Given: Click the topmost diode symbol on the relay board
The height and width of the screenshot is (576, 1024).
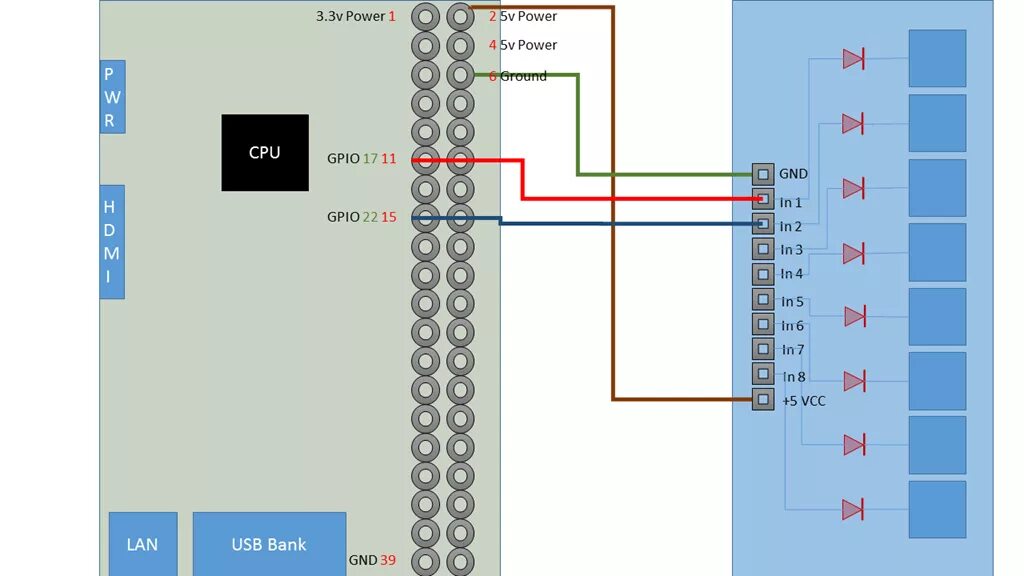Looking at the screenshot, I should point(854,60).
